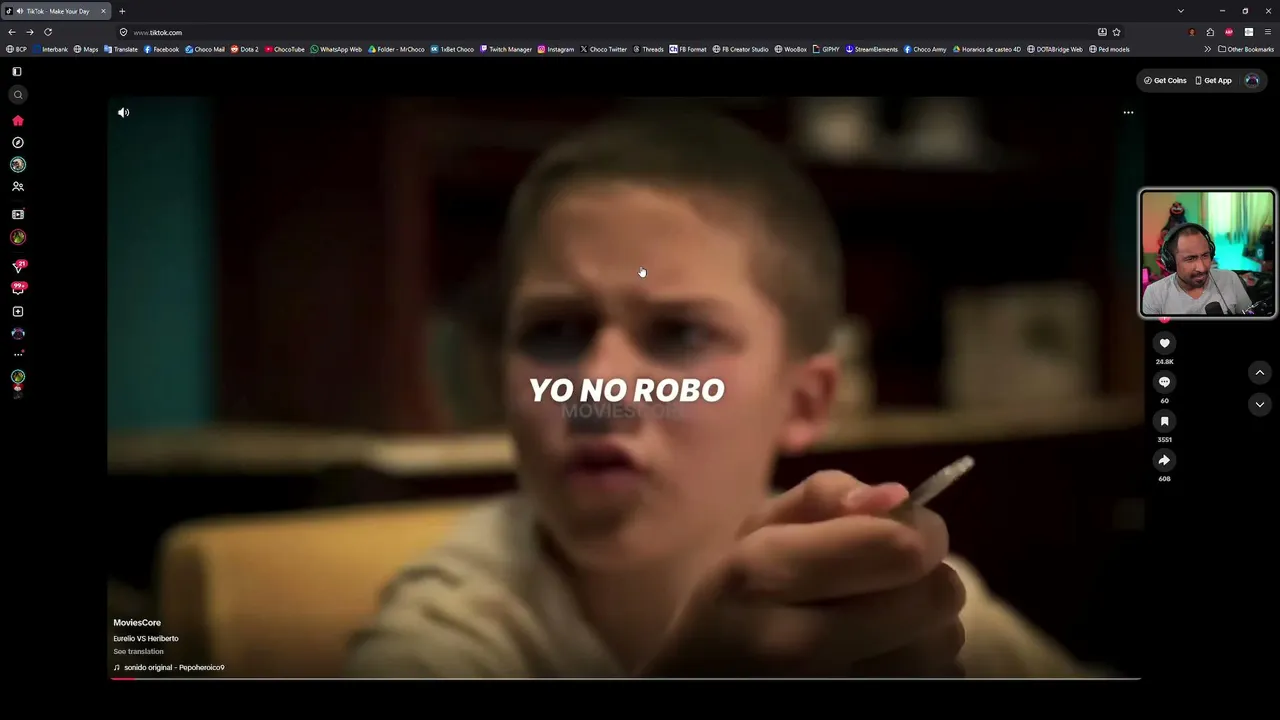Open the Dota 2 bookmark
The image size is (1280, 720).
245,49
